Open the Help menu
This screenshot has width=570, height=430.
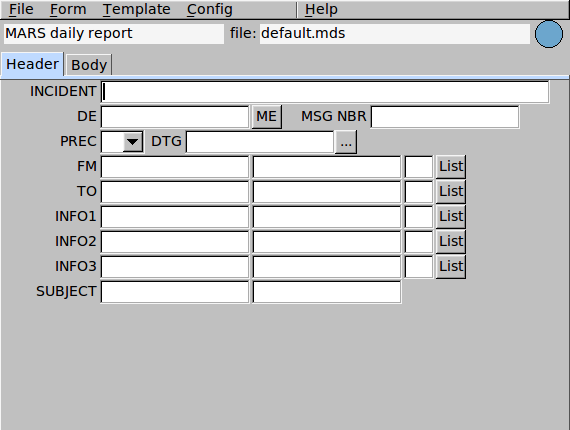coord(321,9)
